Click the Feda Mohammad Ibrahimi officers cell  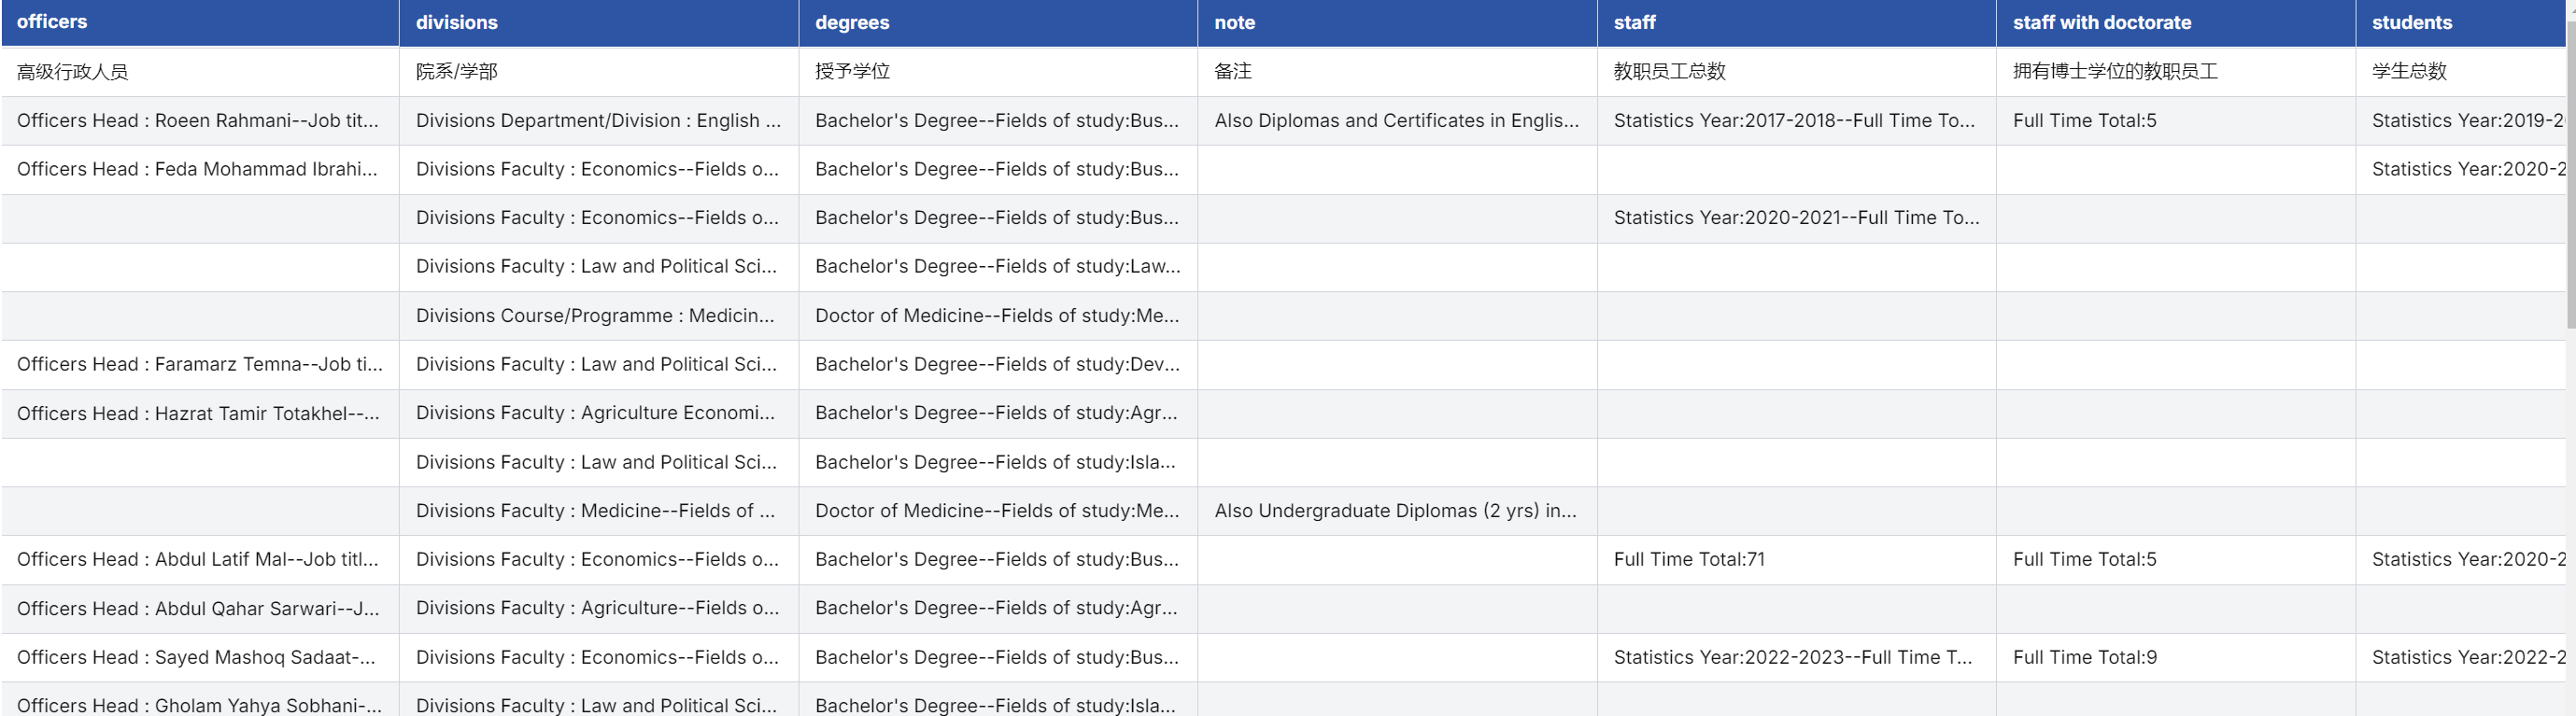(198, 169)
